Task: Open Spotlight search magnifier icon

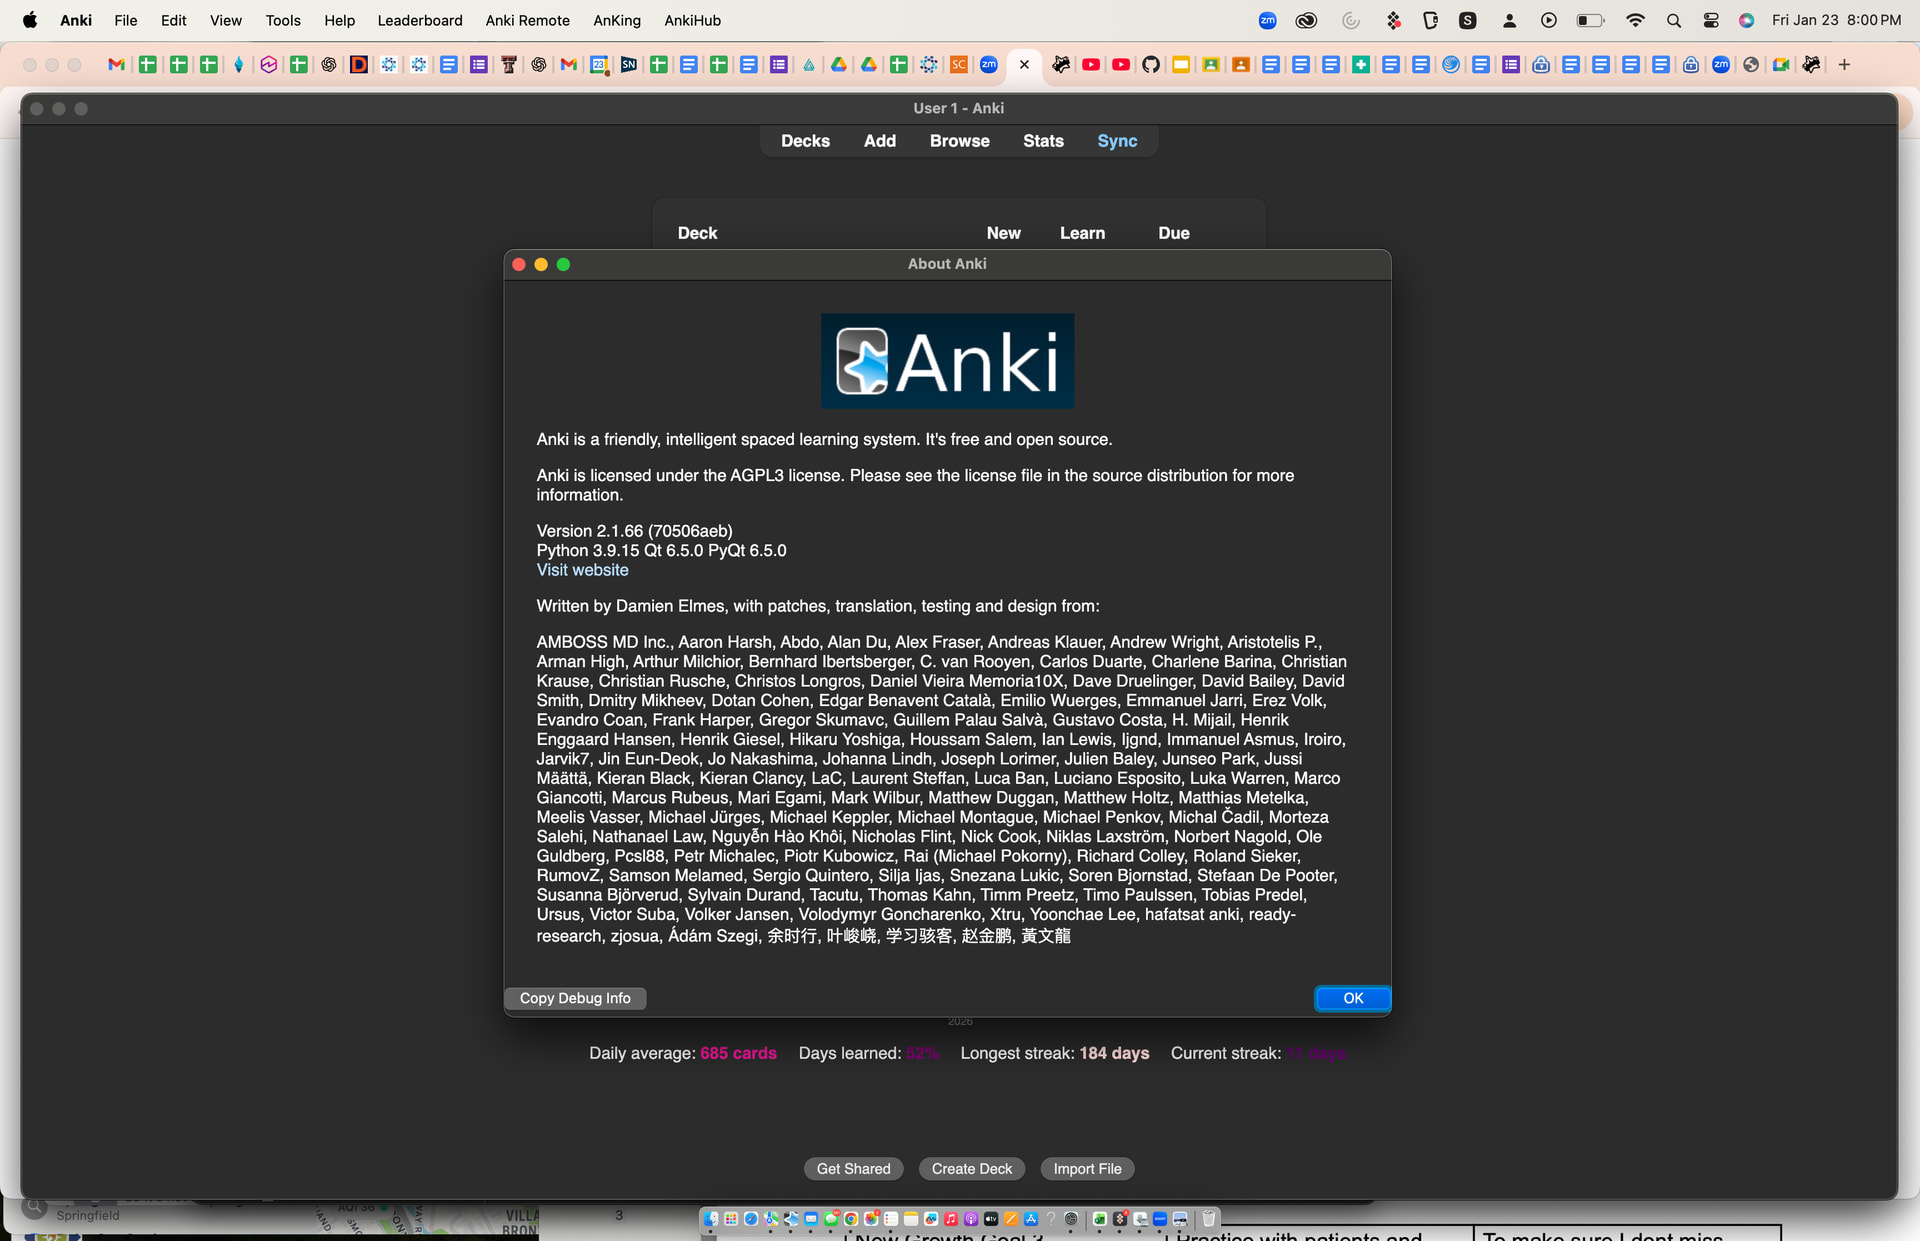Action: (x=1673, y=20)
